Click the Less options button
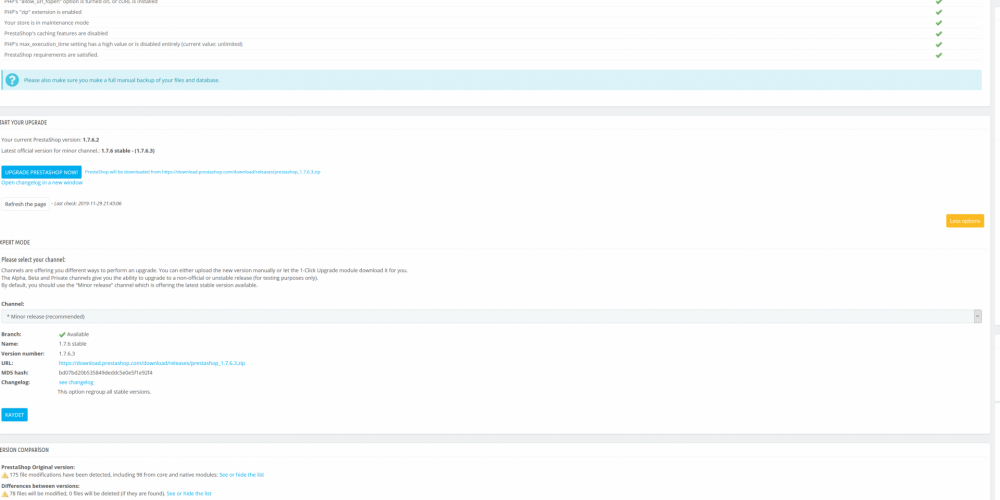Screen dimensions: 1000x500 point(965,221)
